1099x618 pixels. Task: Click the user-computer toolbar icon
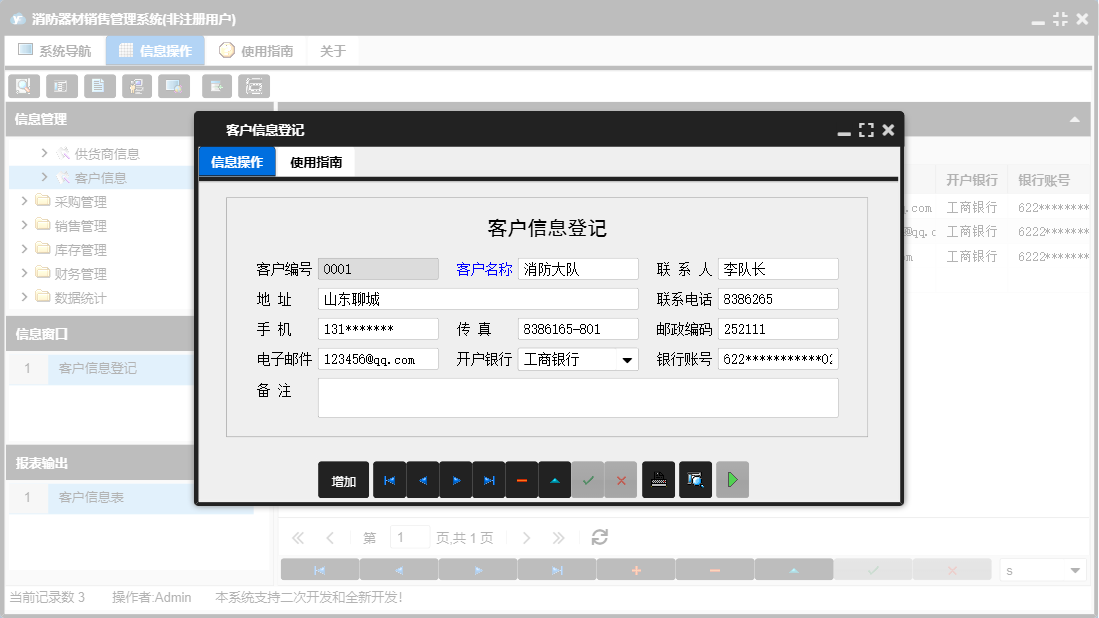[x=136, y=86]
